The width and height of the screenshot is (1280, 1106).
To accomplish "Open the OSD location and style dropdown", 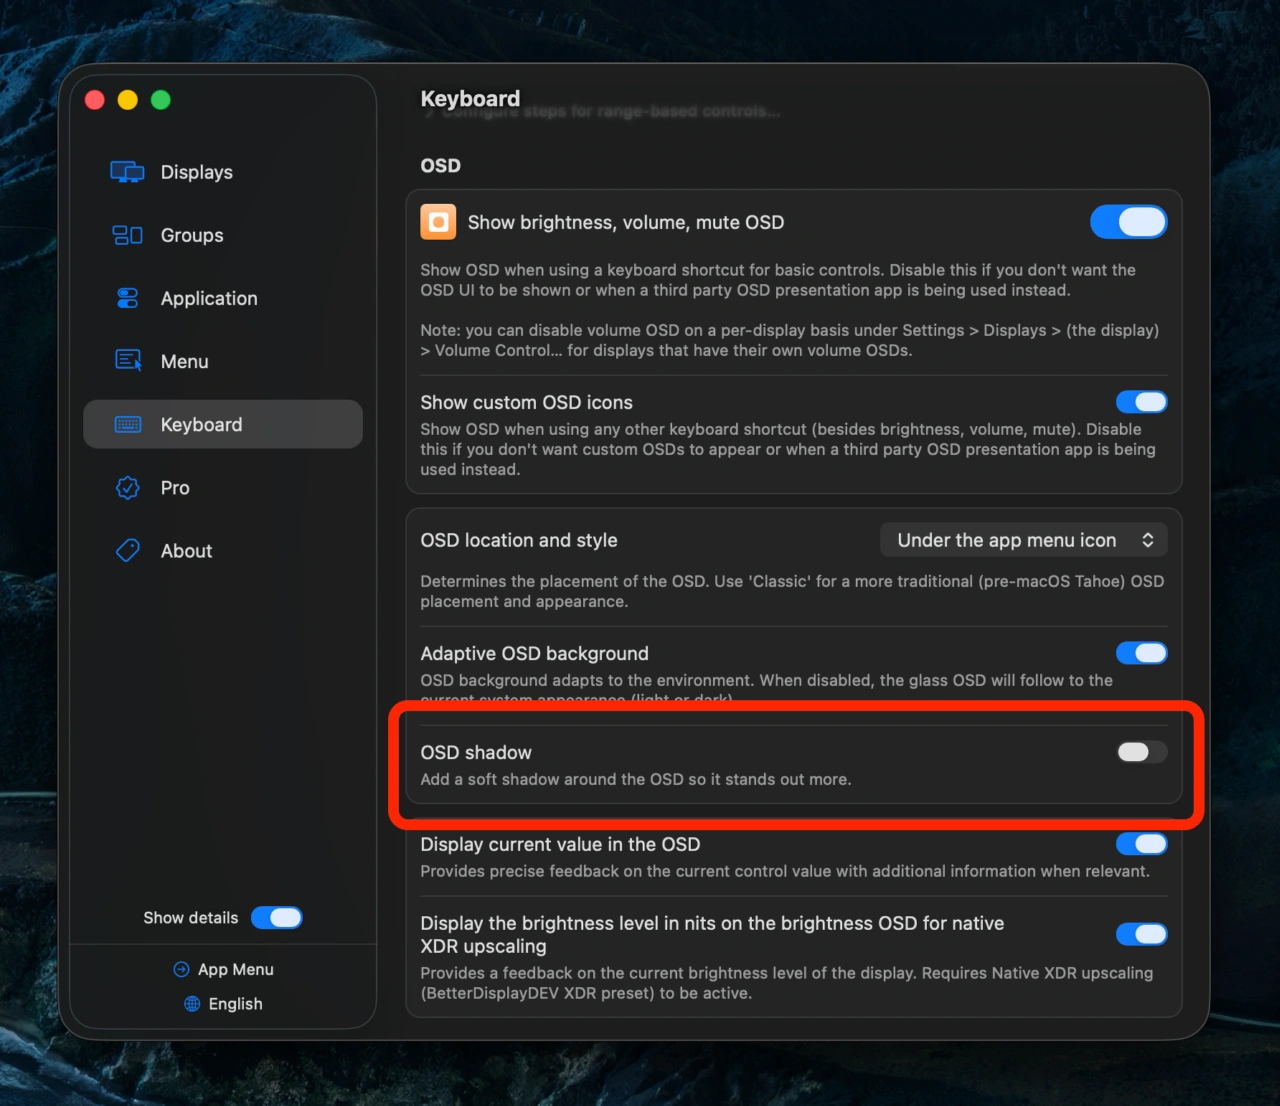I will point(1023,540).
